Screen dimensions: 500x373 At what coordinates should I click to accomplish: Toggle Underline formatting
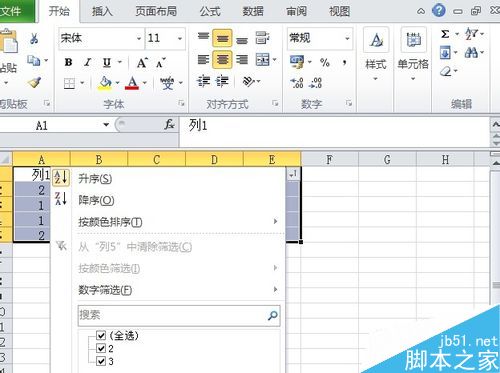point(107,62)
